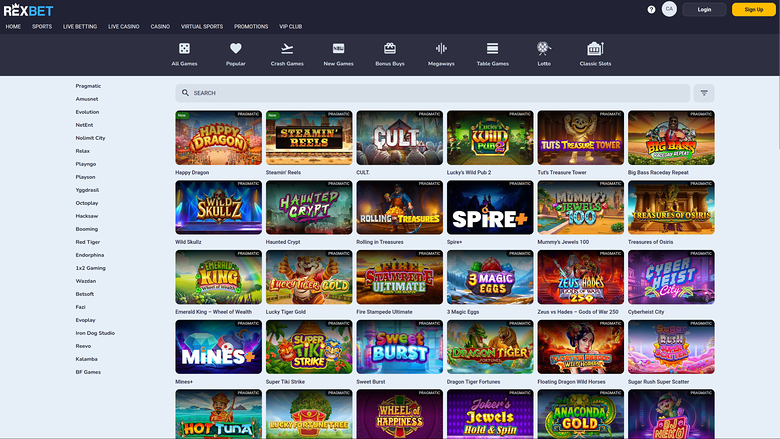Open the filter icon beside search
This screenshot has width=780, height=439.
[x=704, y=93]
